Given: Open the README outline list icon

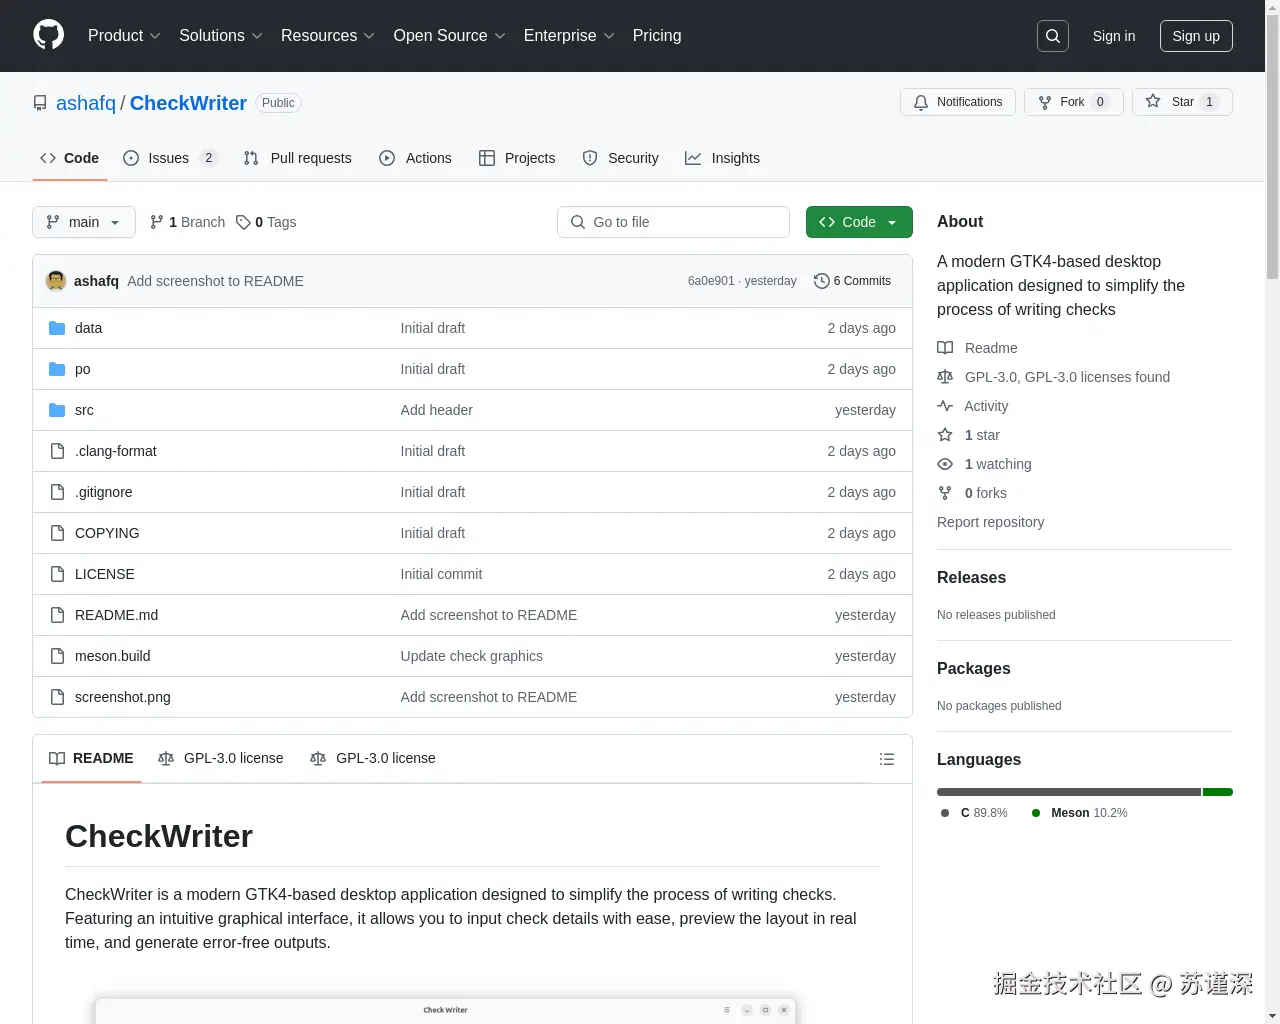Looking at the screenshot, I should pos(887,758).
